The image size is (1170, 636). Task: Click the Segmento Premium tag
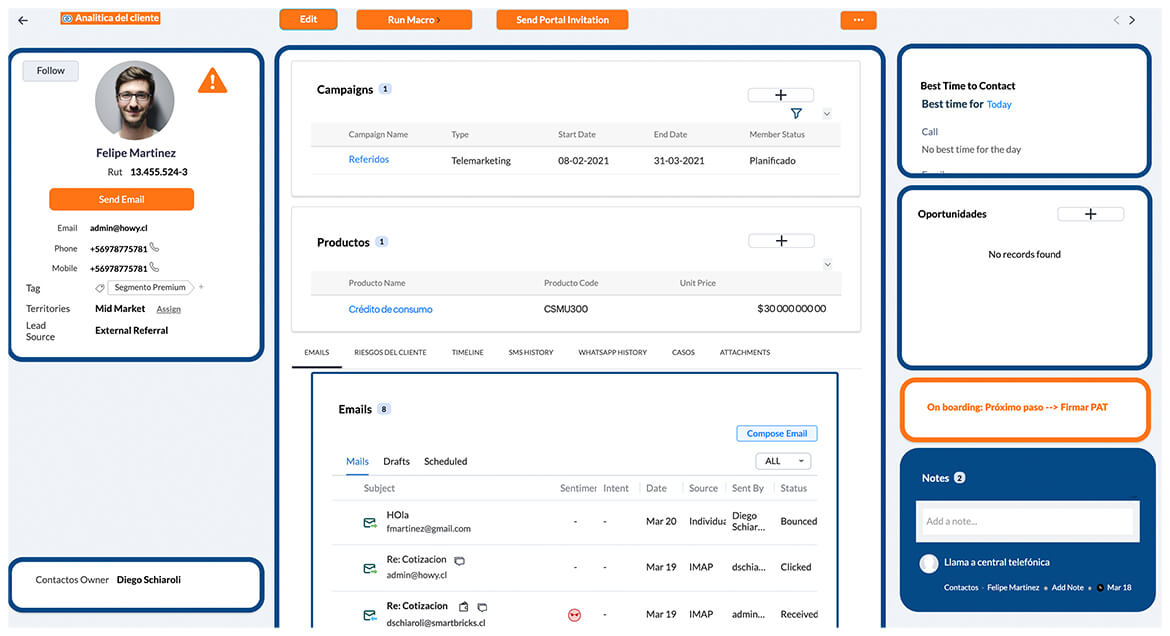coord(150,287)
